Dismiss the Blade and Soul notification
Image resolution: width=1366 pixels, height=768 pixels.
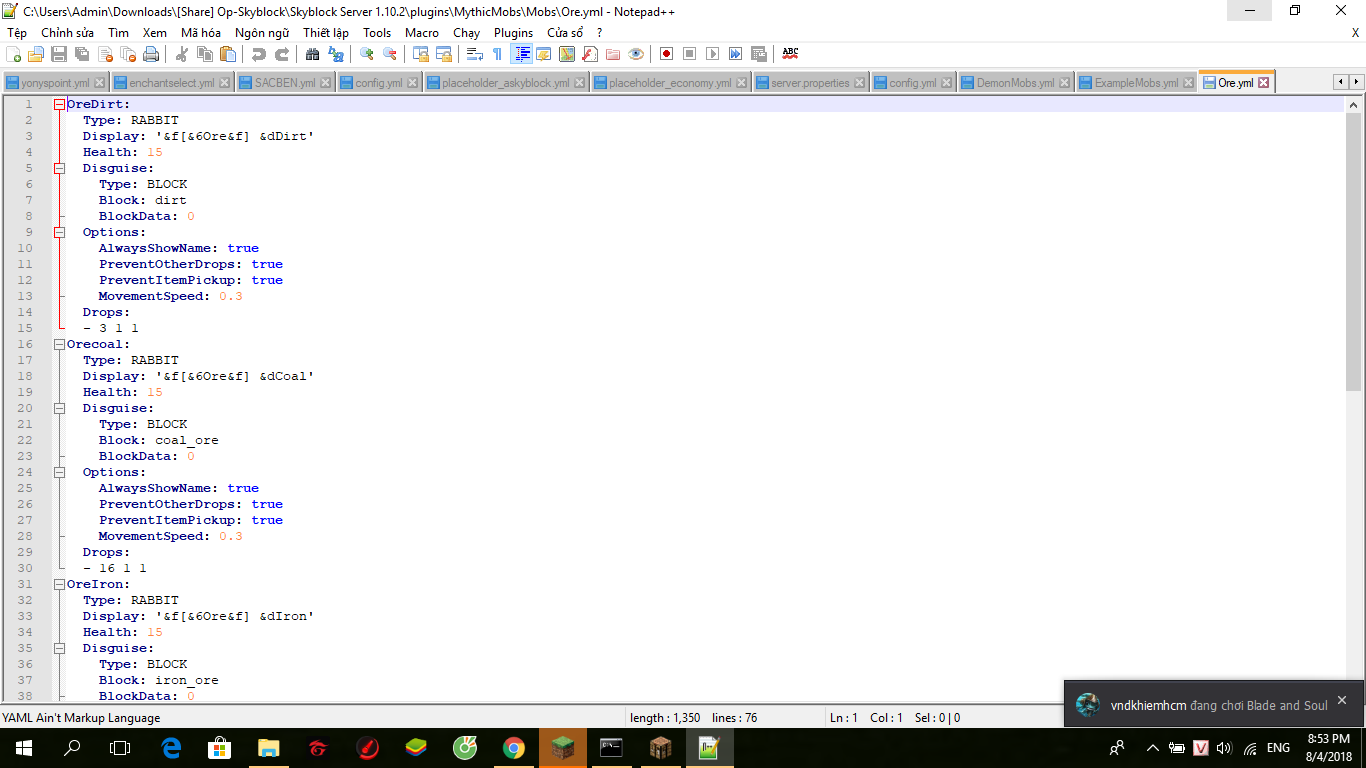pyautogui.click(x=1342, y=700)
